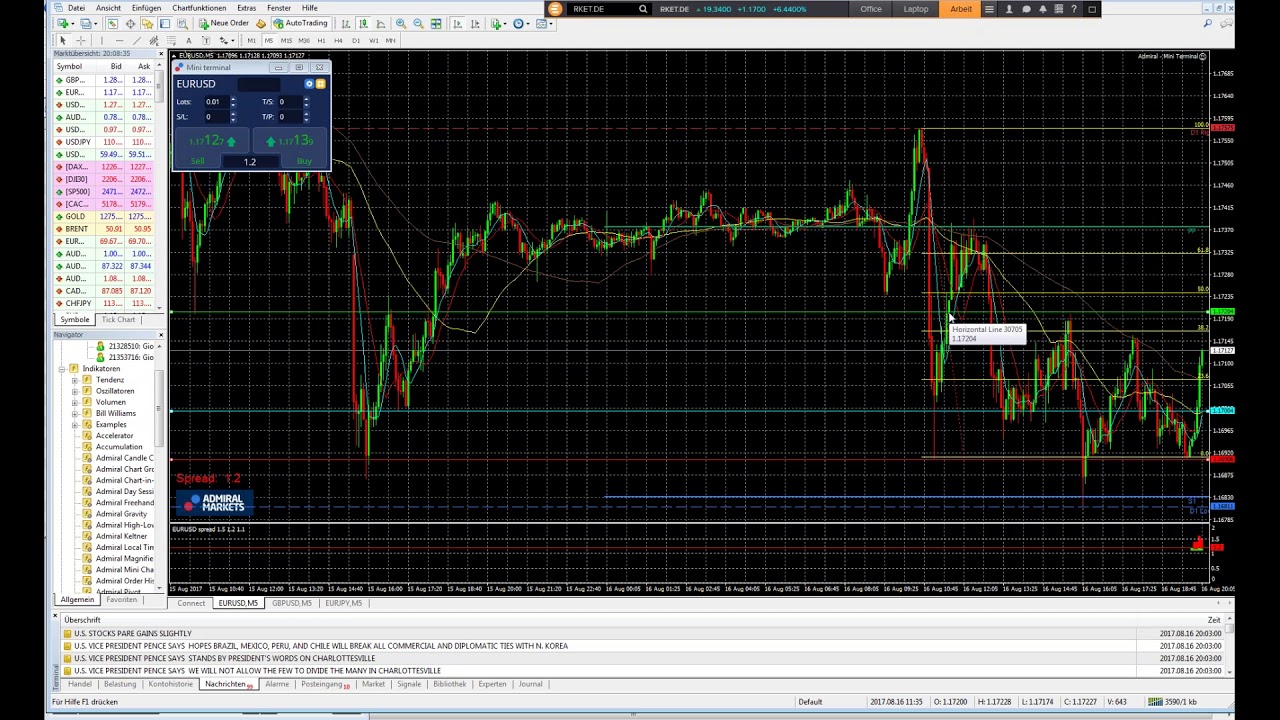Select the cursor arrow tool
The width and height of the screenshot is (1280, 720).
pyautogui.click(x=62, y=40)
